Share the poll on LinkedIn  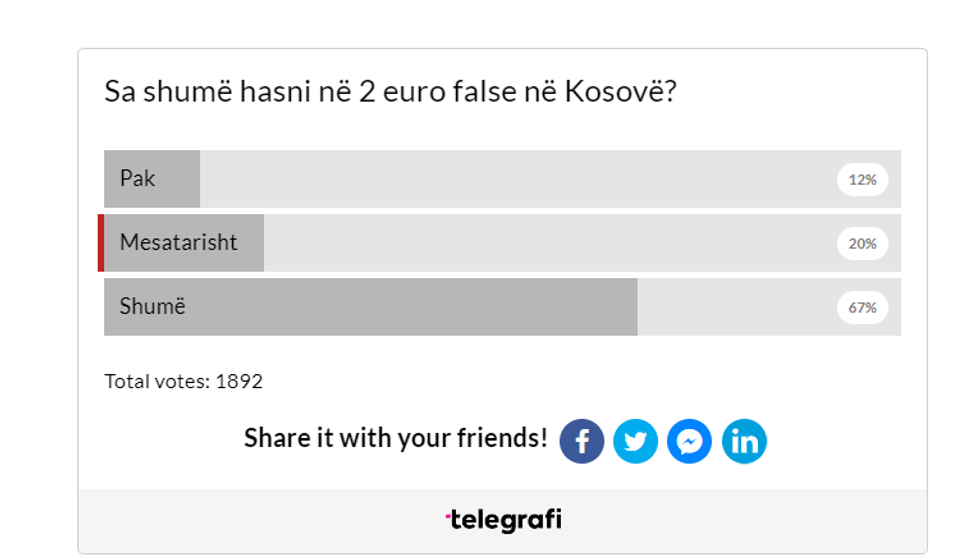pyautogui.click(x=744, y=441)
